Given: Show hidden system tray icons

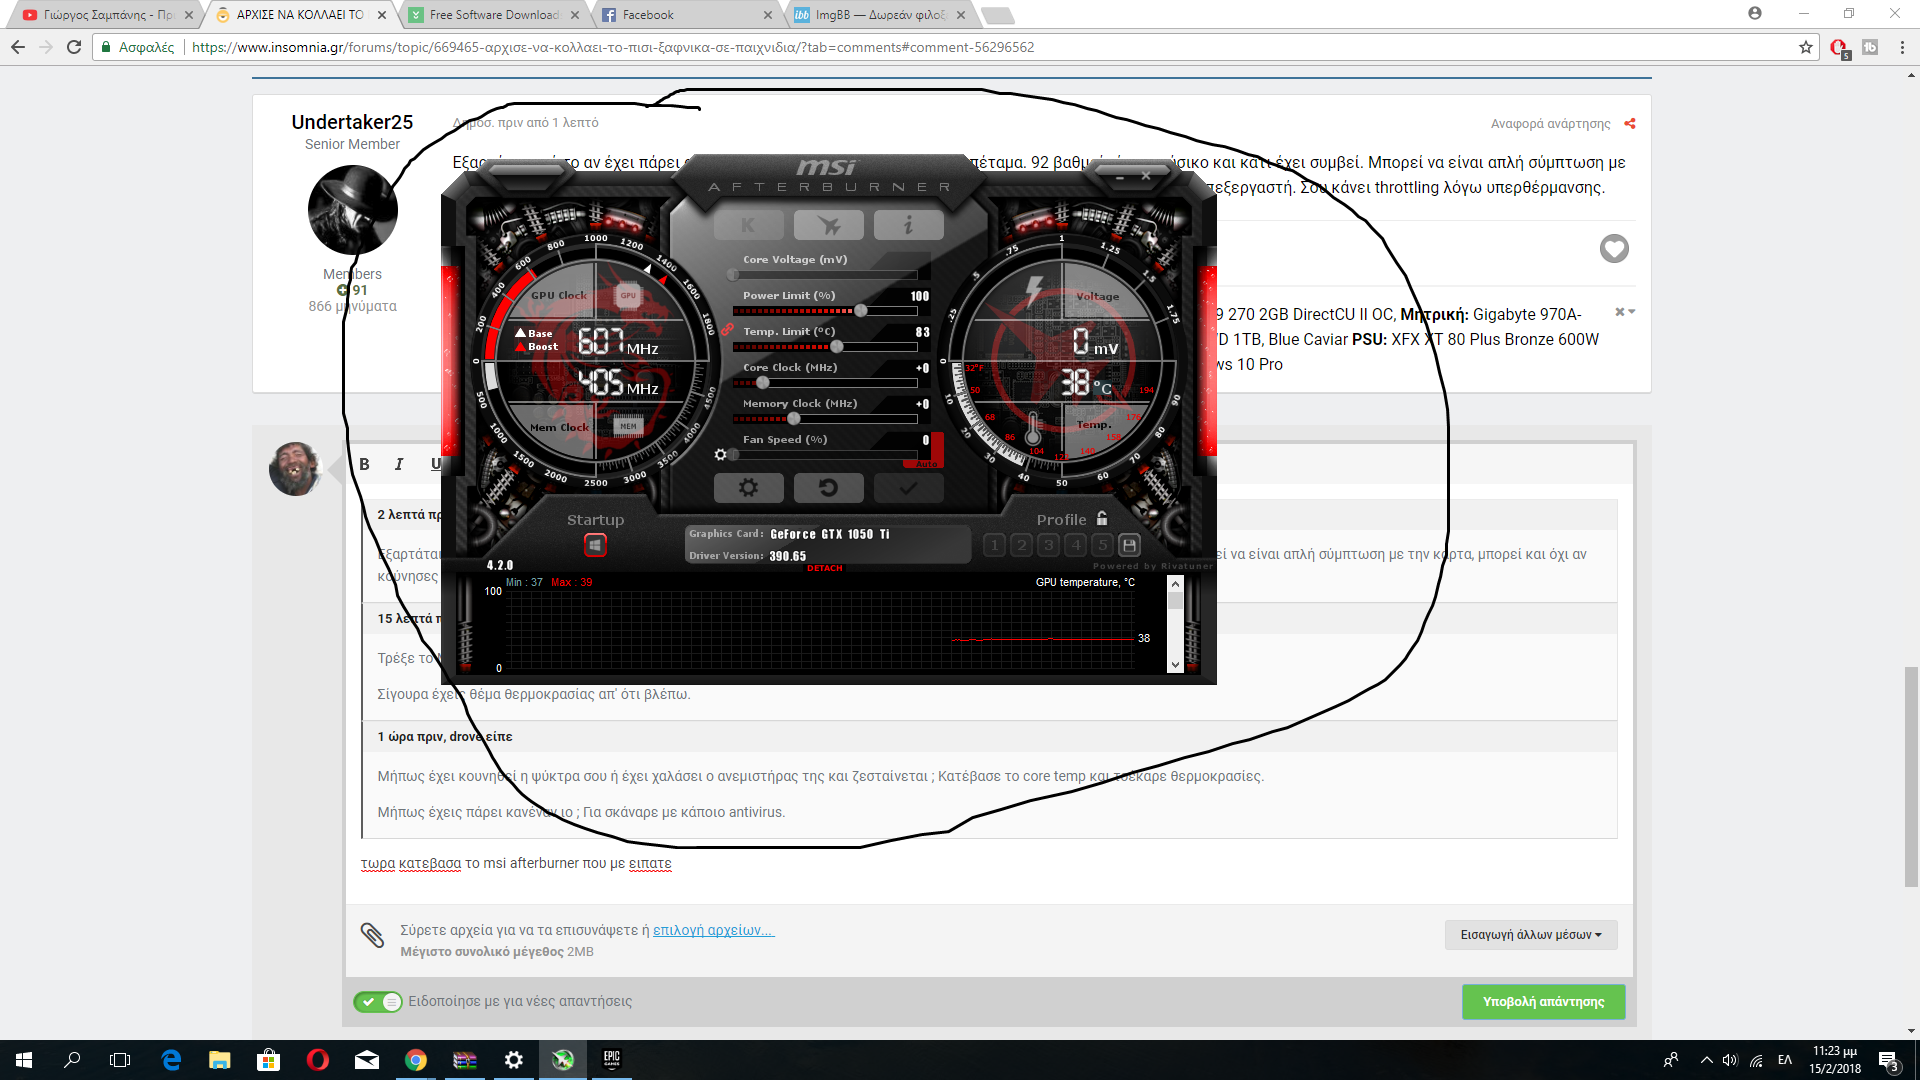Looking at the screenshot, I should 1706,1060.
